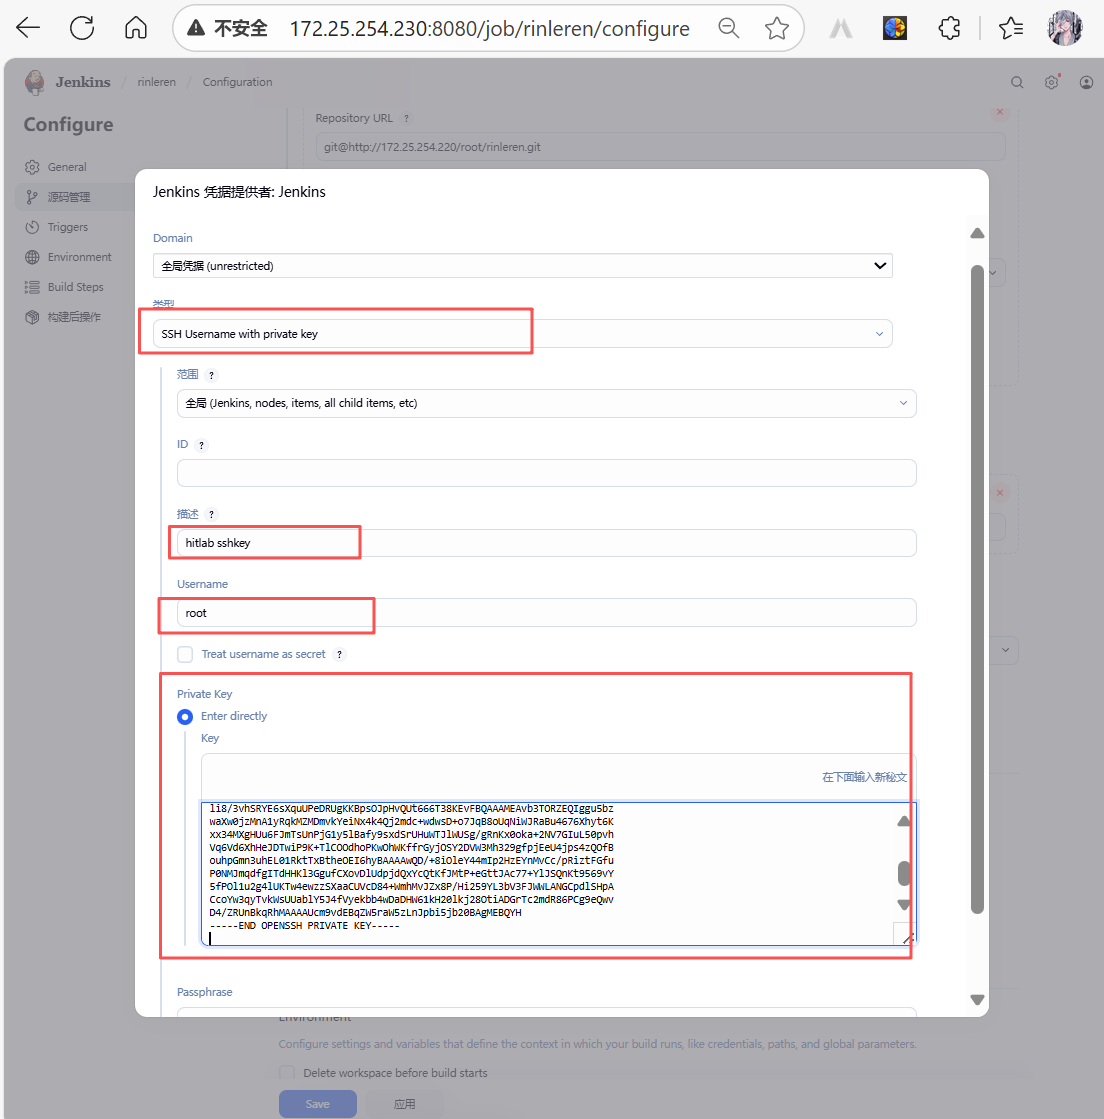The height and width of the screenshot is (1119, 1104).
Task: Go back with browser back arrow
Action: click(x=28, y=28)
